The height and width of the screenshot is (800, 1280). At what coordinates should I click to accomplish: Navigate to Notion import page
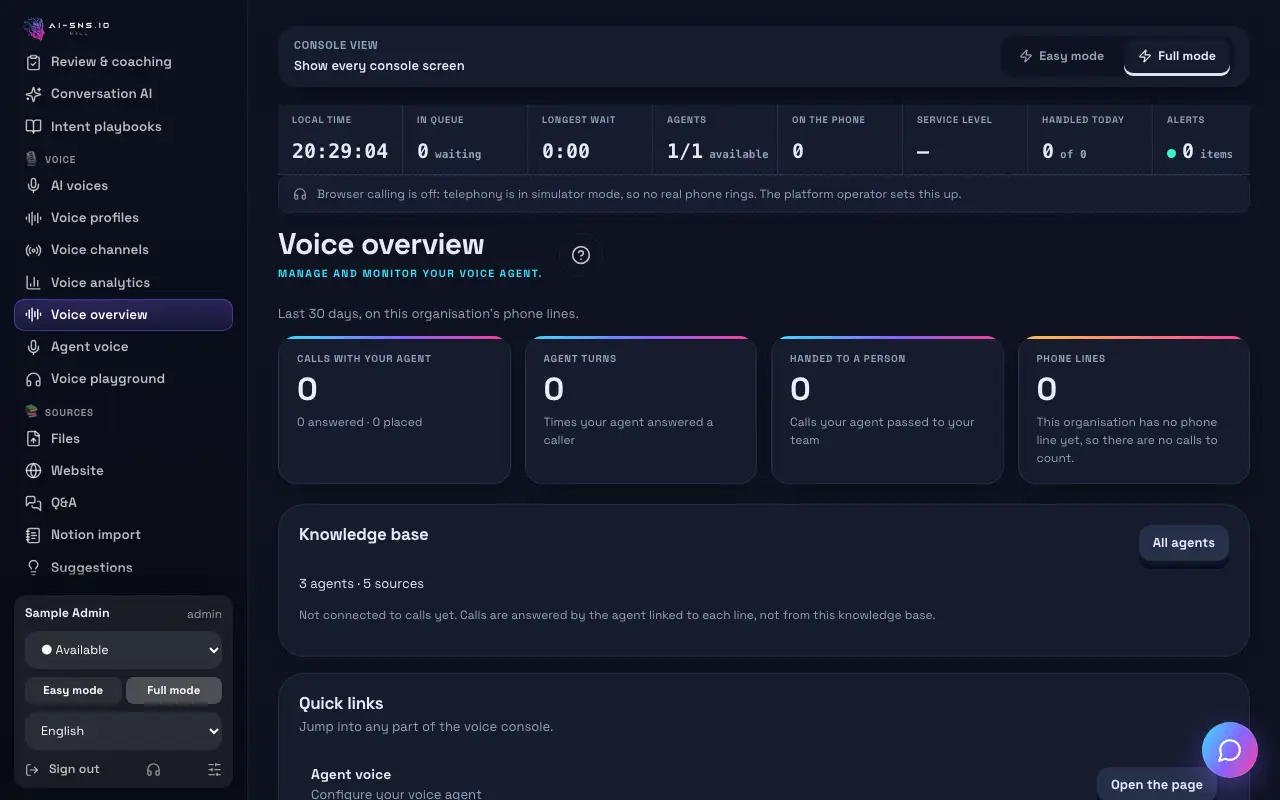(x=124, y=535)
